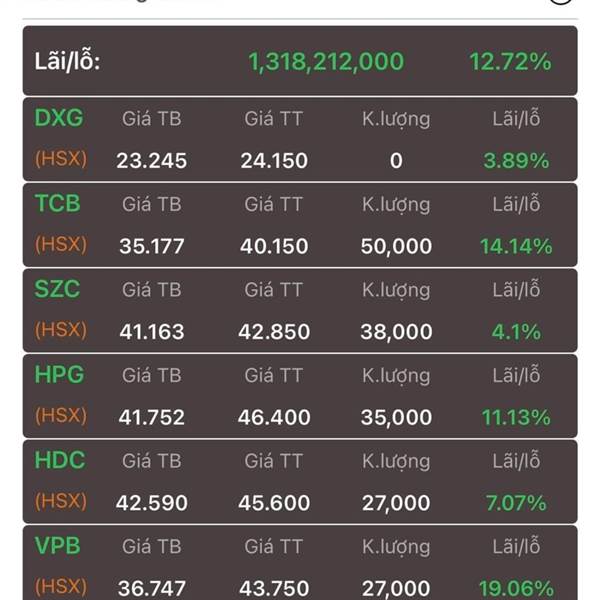Open the TCB stock ticker

[x=57, y=203]
